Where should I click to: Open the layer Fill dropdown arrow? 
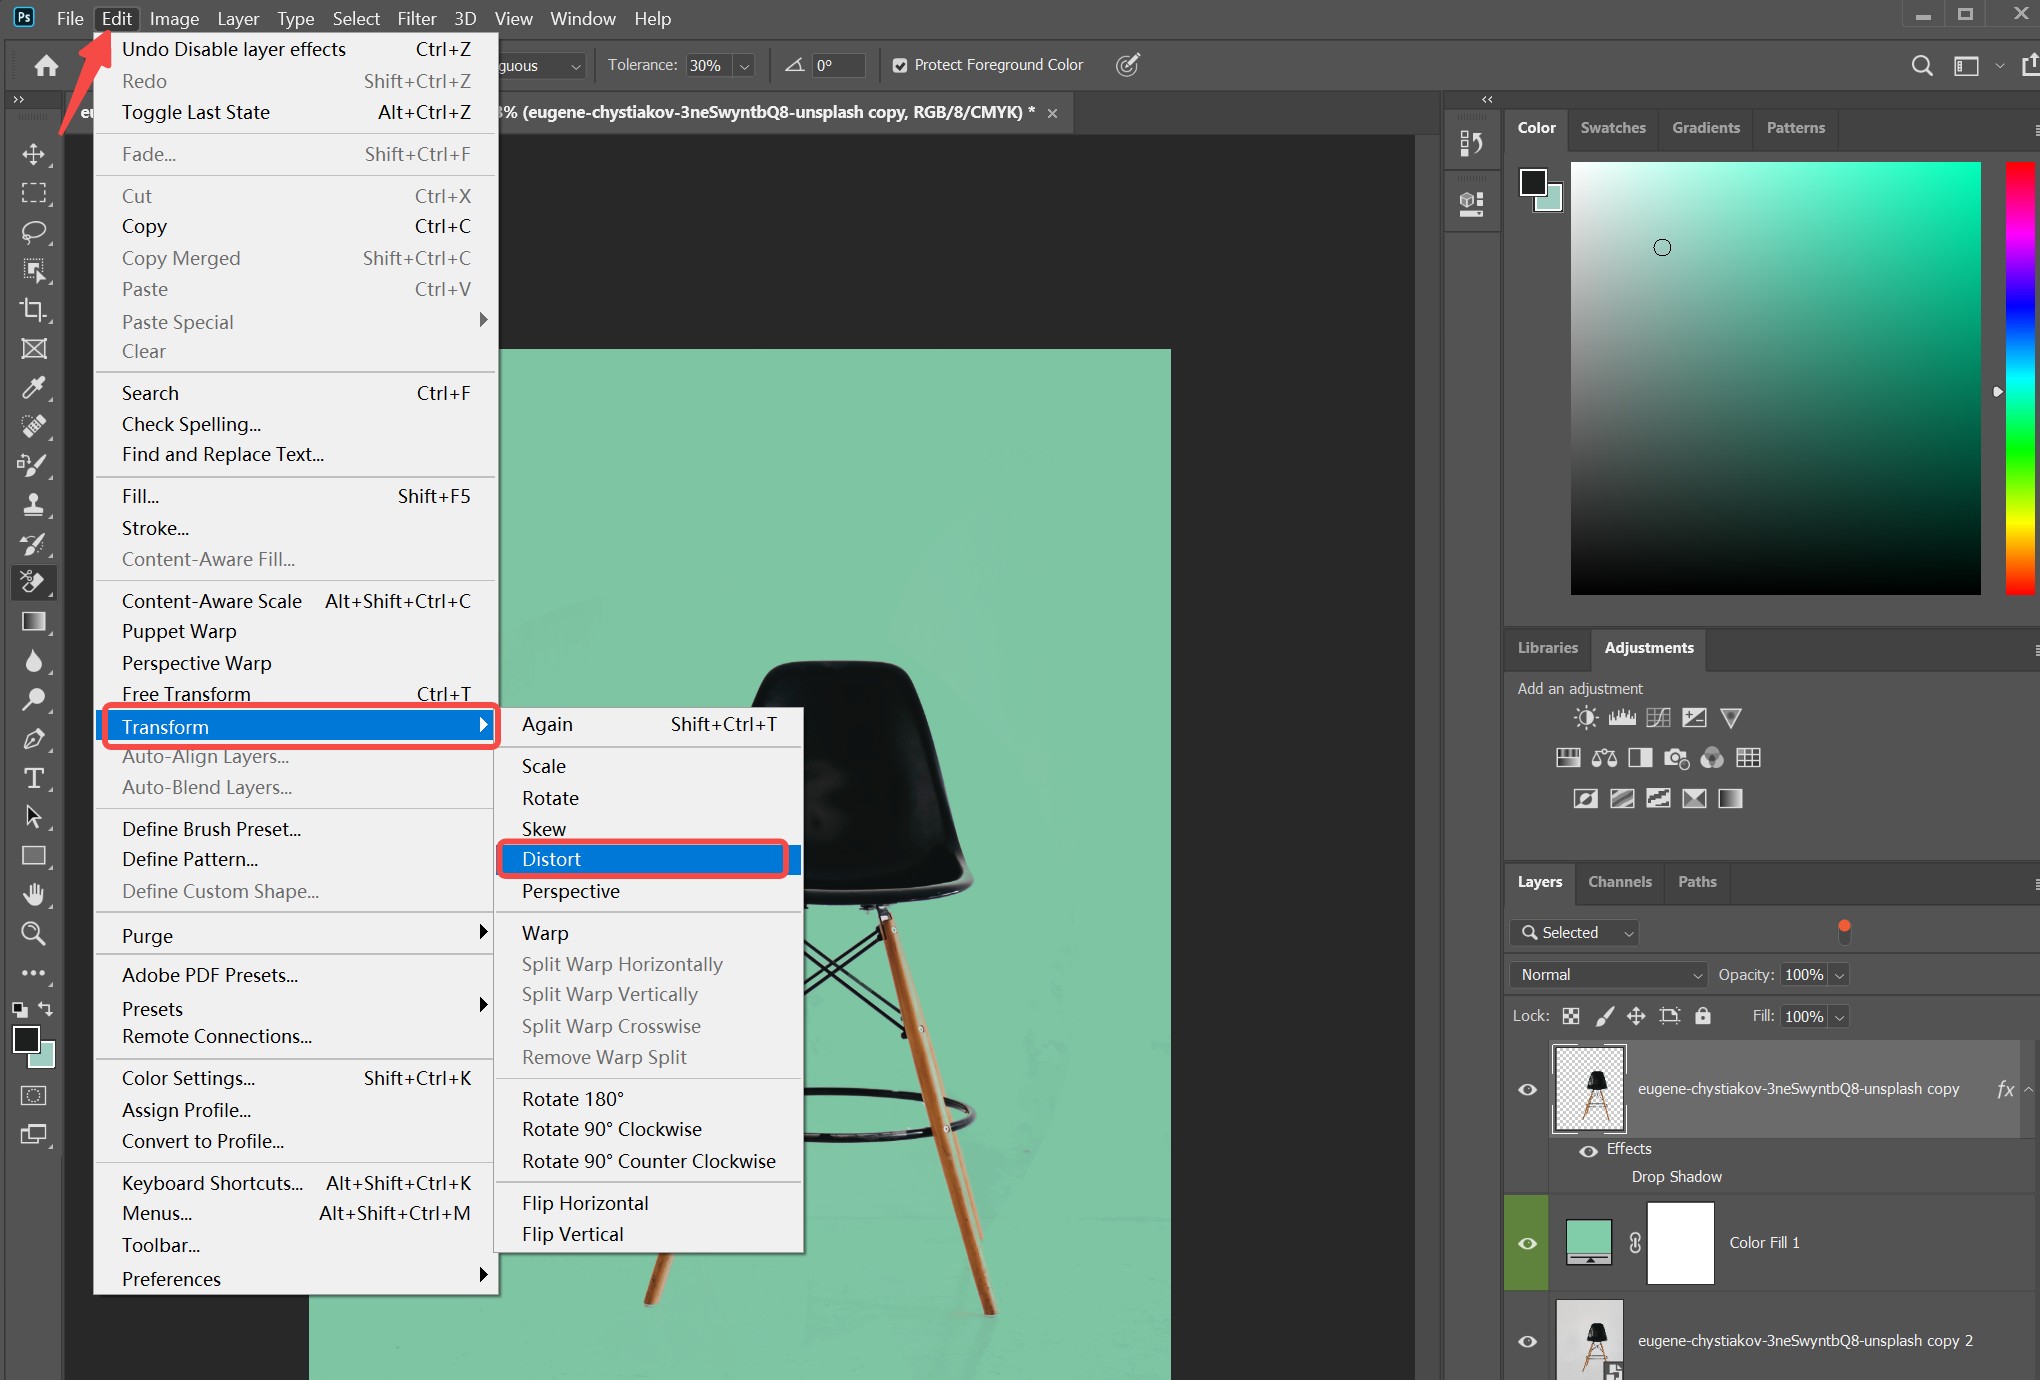[1839, 1017]
